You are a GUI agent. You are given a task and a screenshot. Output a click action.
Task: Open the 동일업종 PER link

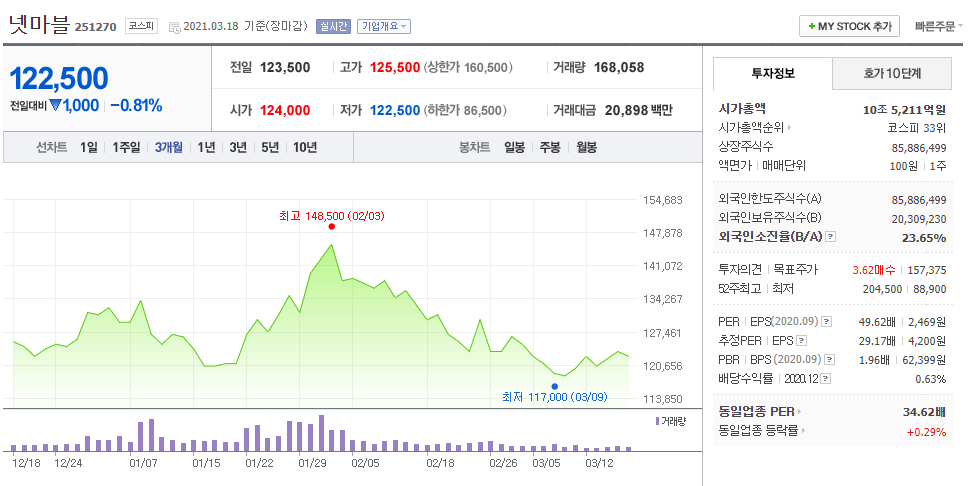pyautogui.click(x=756, y=411)
